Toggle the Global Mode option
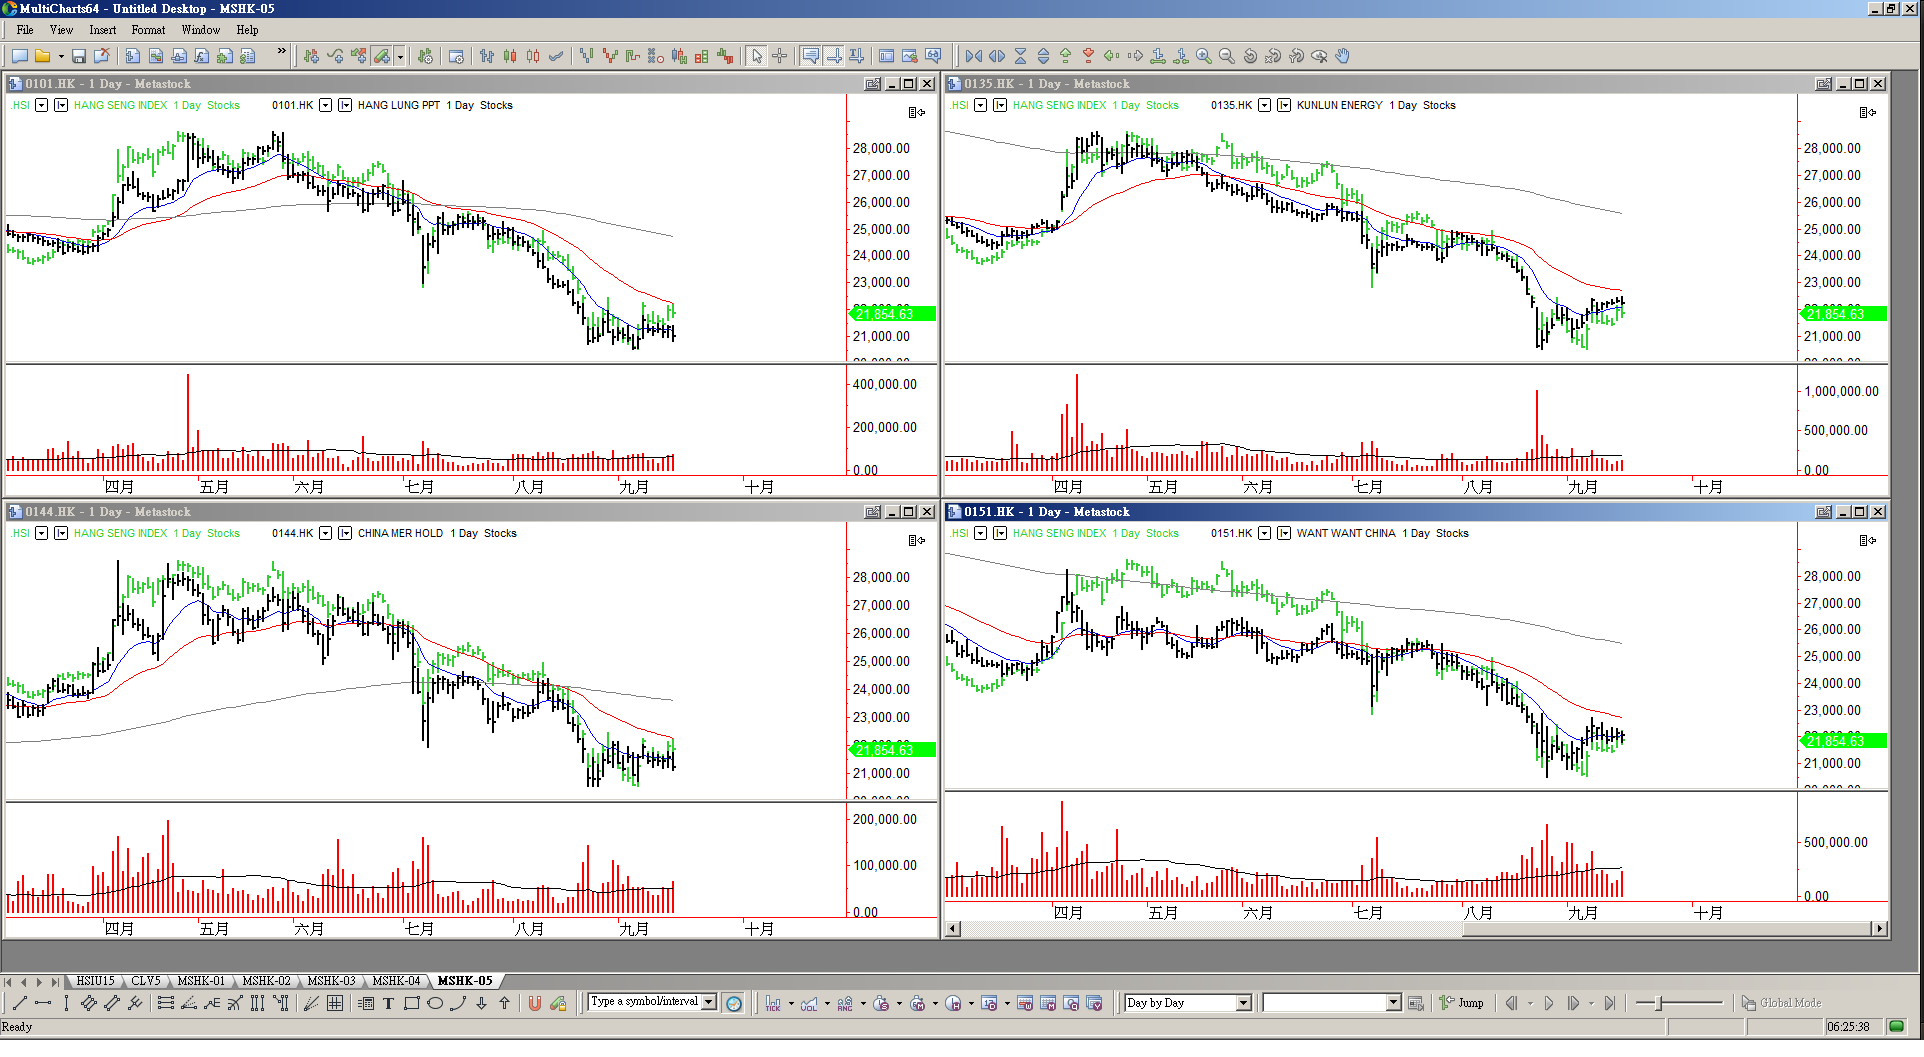Screen dimensions: 1924x1057 point(1781,1003)
